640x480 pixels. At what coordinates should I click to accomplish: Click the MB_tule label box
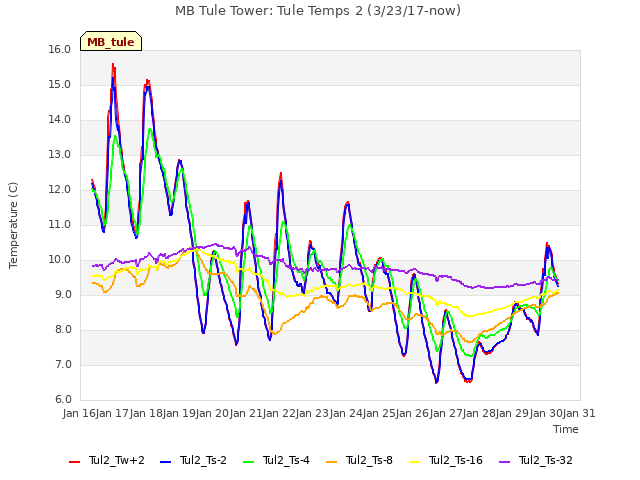coord(111,41)
